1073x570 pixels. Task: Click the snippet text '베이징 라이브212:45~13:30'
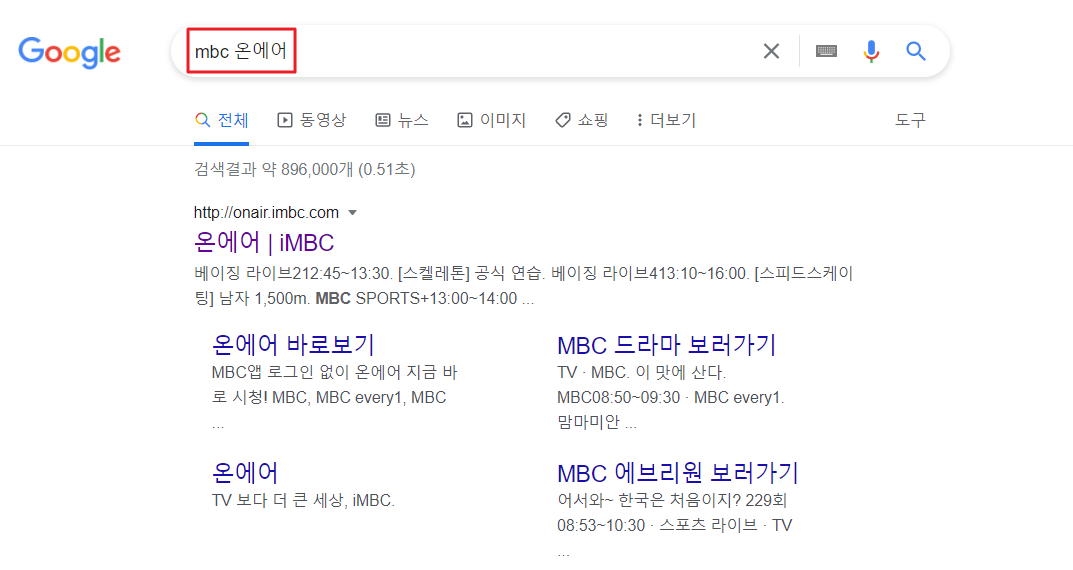294,274
